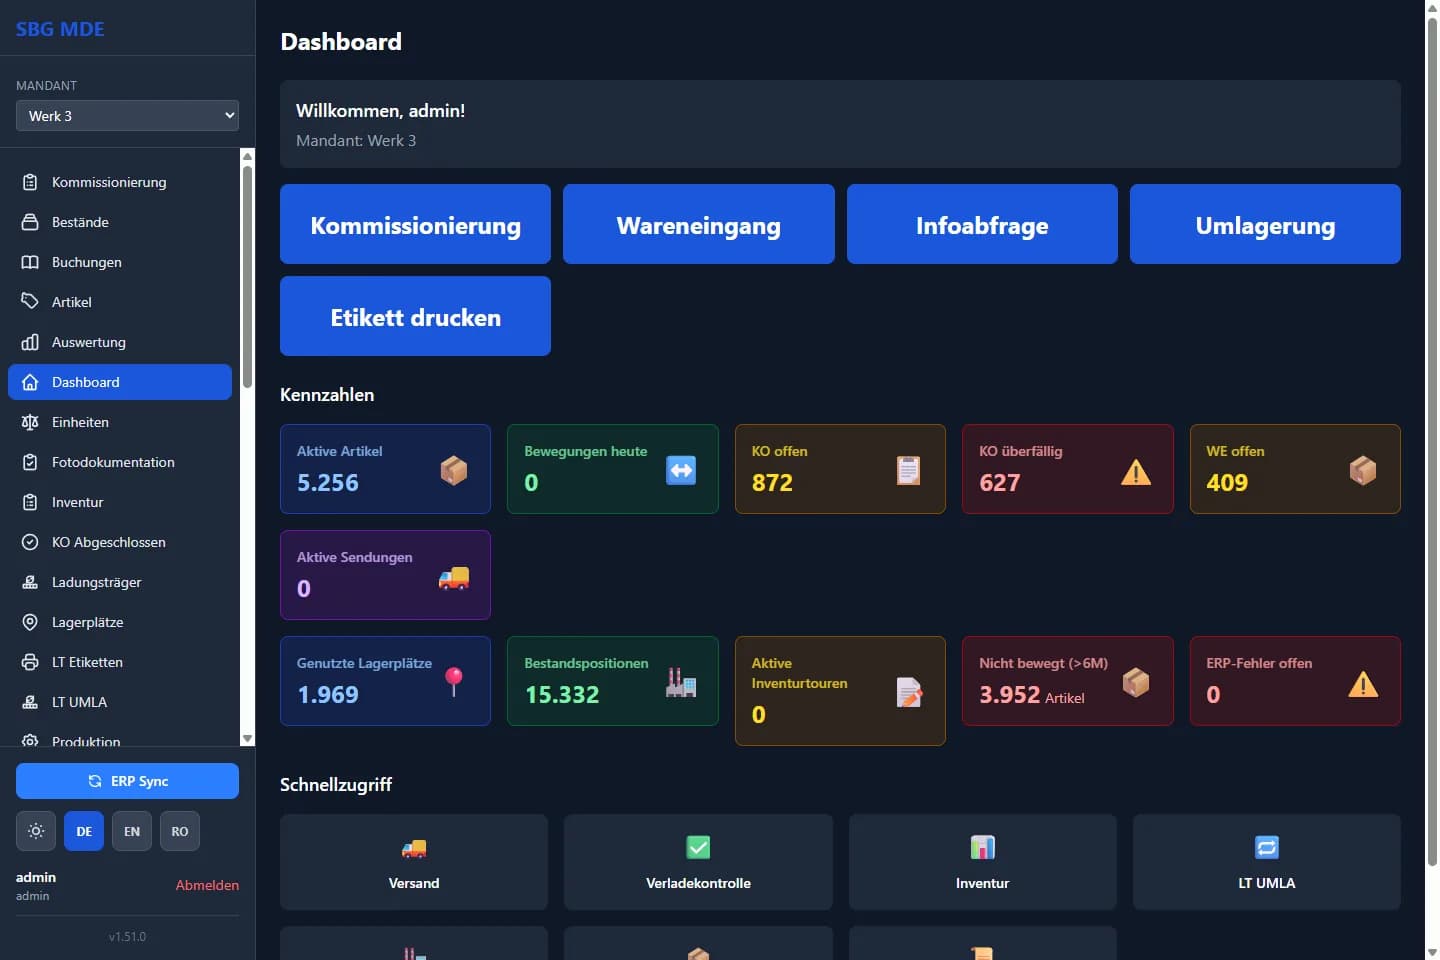Switch language to DE
This screenshot has width=1440, height=960.
84,831
